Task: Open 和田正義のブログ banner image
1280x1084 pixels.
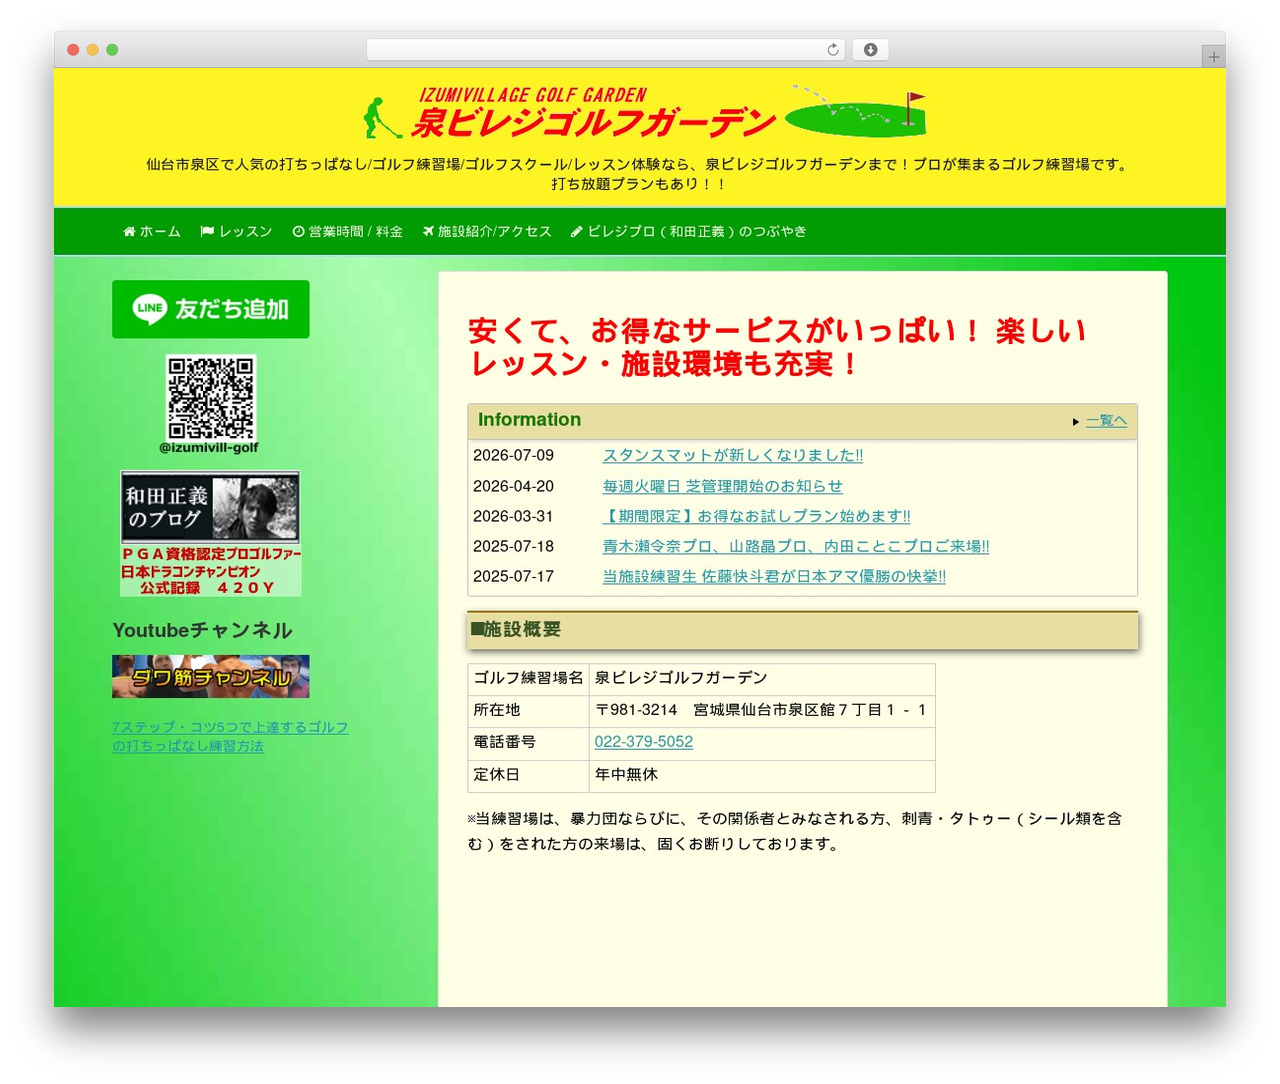Action: [211, 534]
